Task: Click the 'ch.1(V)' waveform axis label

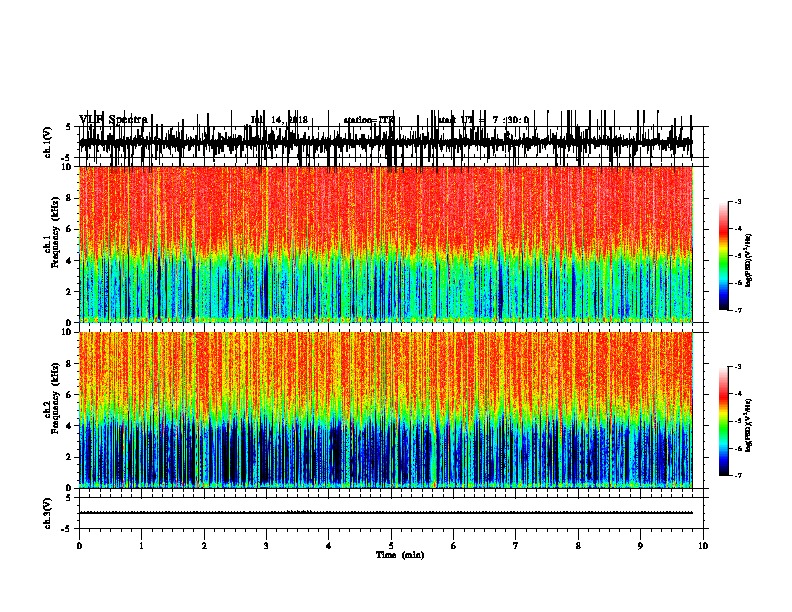Action: coord(48,142)
